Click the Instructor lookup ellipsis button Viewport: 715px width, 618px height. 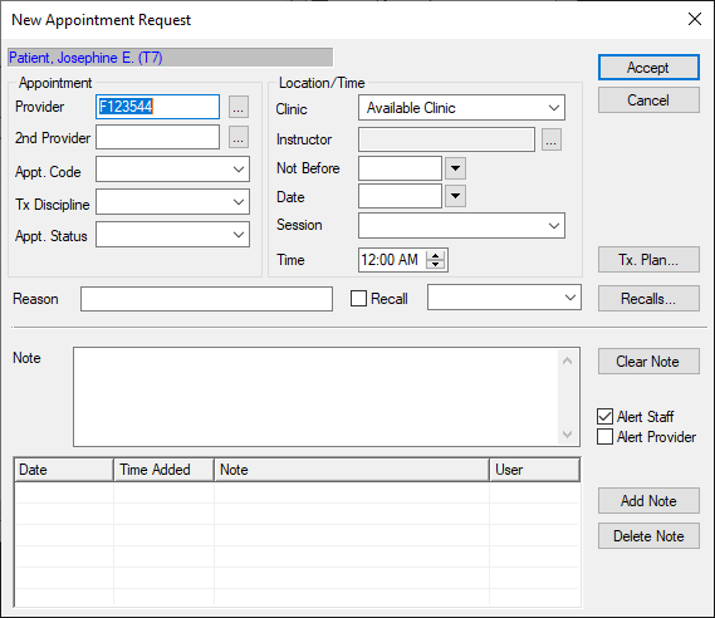[551, 140]
